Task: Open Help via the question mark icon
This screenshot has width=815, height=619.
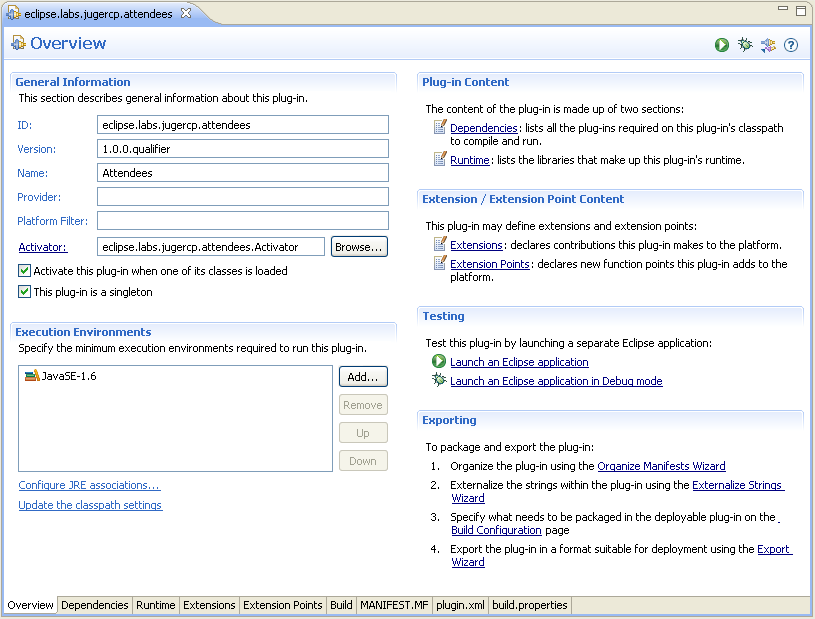Action: (791, 45)
